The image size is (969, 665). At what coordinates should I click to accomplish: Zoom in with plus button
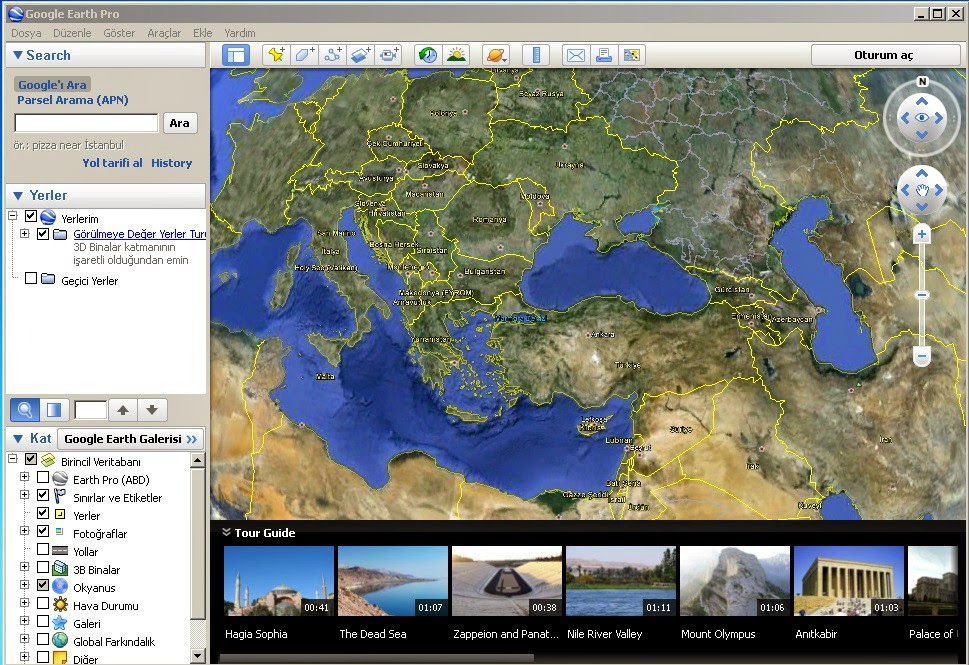pos(921,234)
